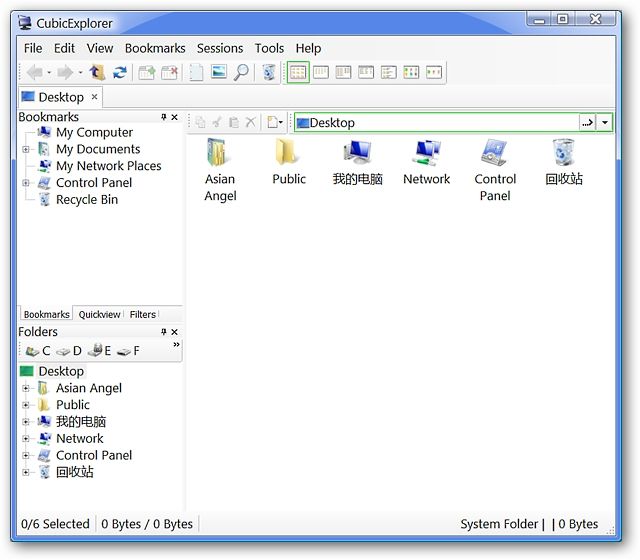Open the Help menu
Image resolution: width=640 pixels, height=560 pixels.
click(308, 48)
